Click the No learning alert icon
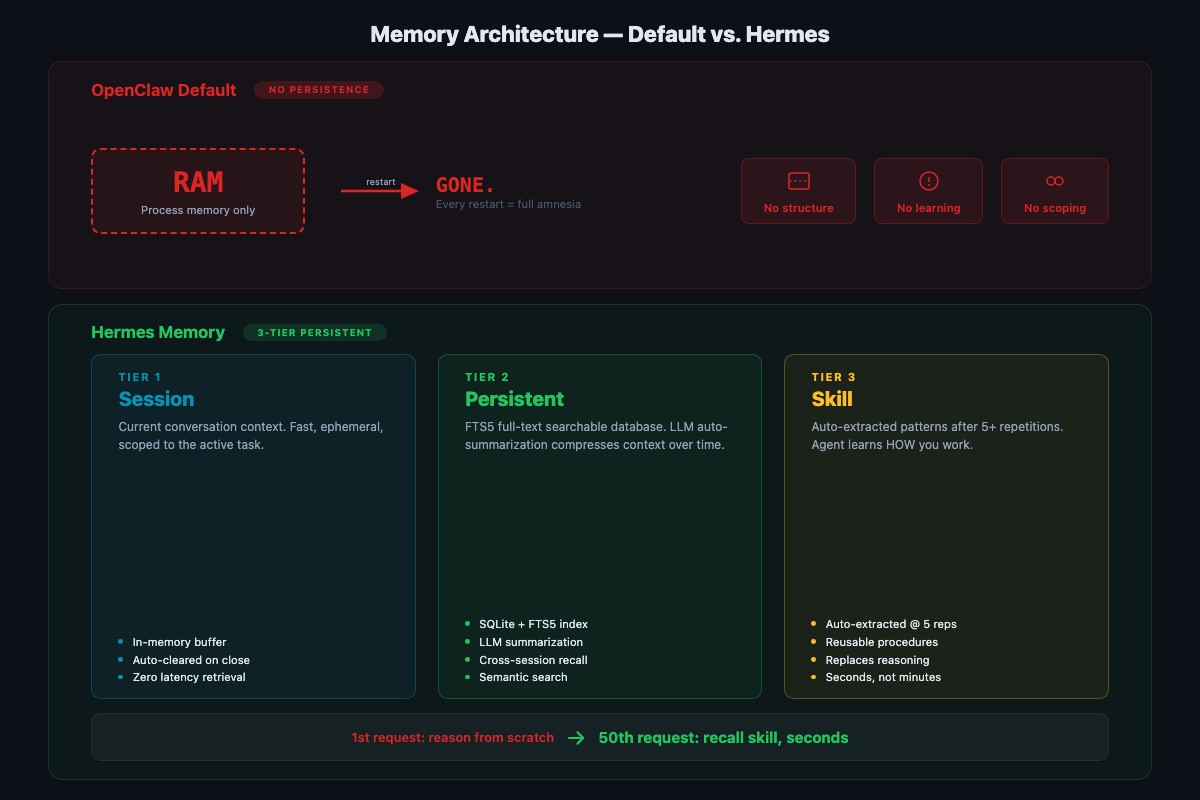The image size is (1200, 800). click(928, 181)
